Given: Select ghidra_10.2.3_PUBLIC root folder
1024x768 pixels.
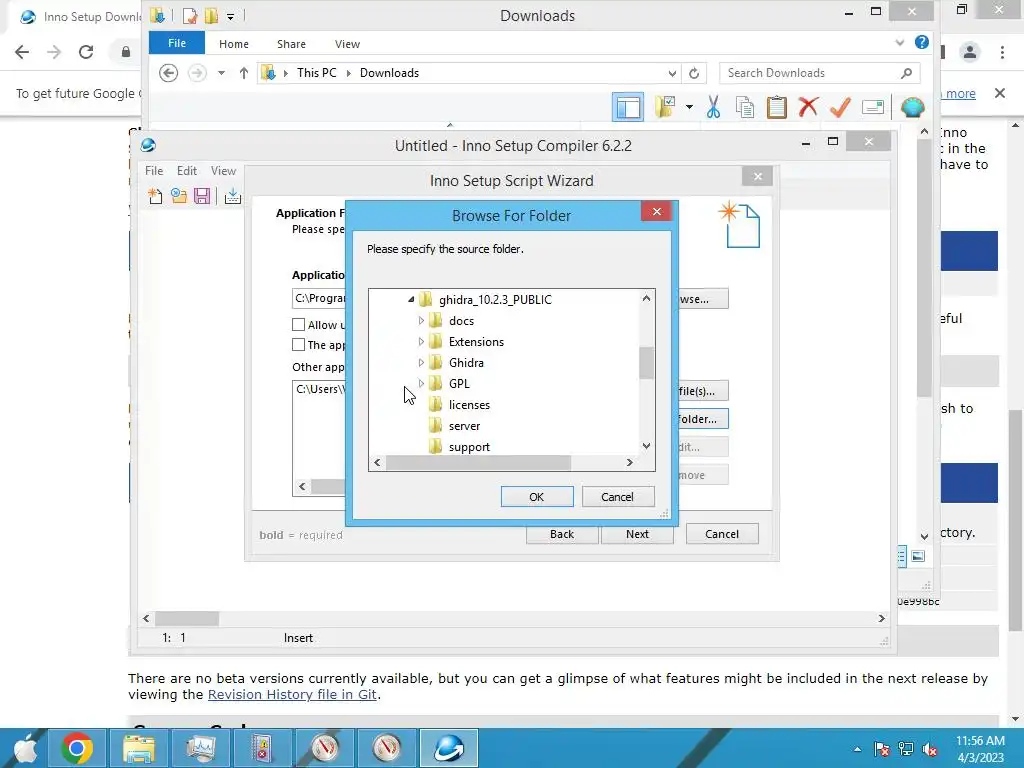Looking at the screenshot, I should (495, 300).
